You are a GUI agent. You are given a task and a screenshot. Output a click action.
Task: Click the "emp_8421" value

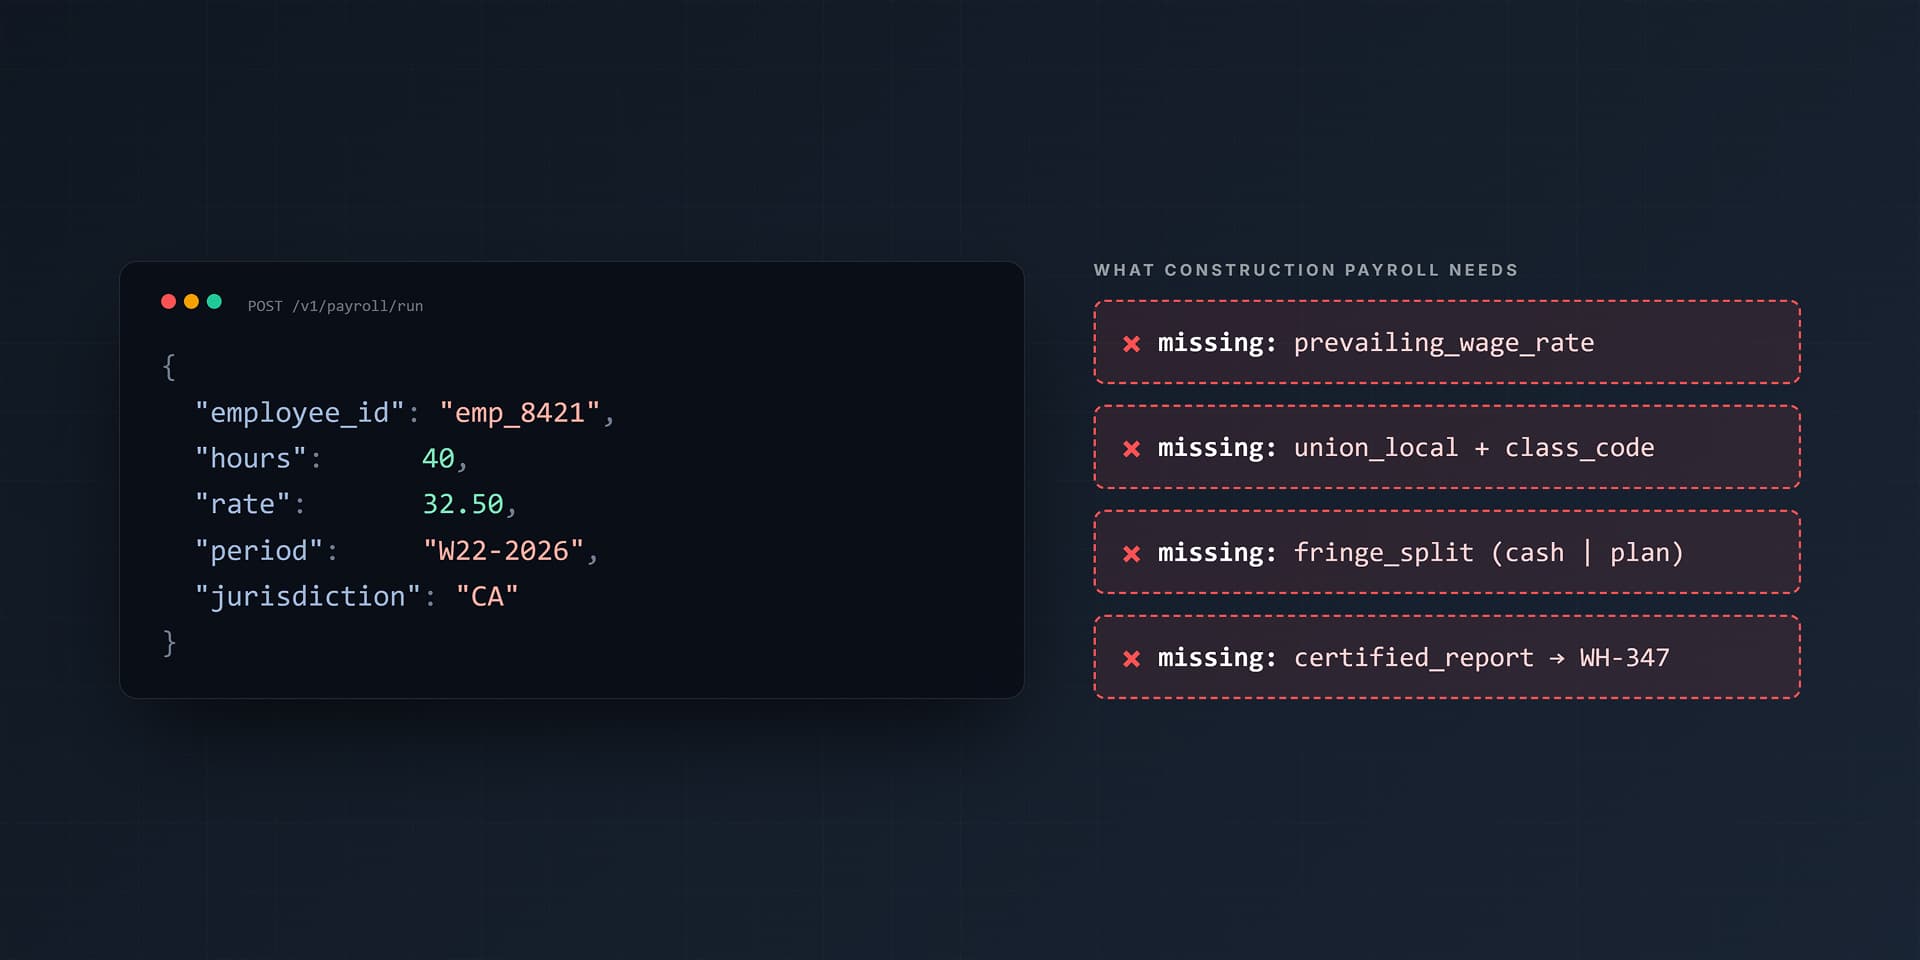point(520,413)
